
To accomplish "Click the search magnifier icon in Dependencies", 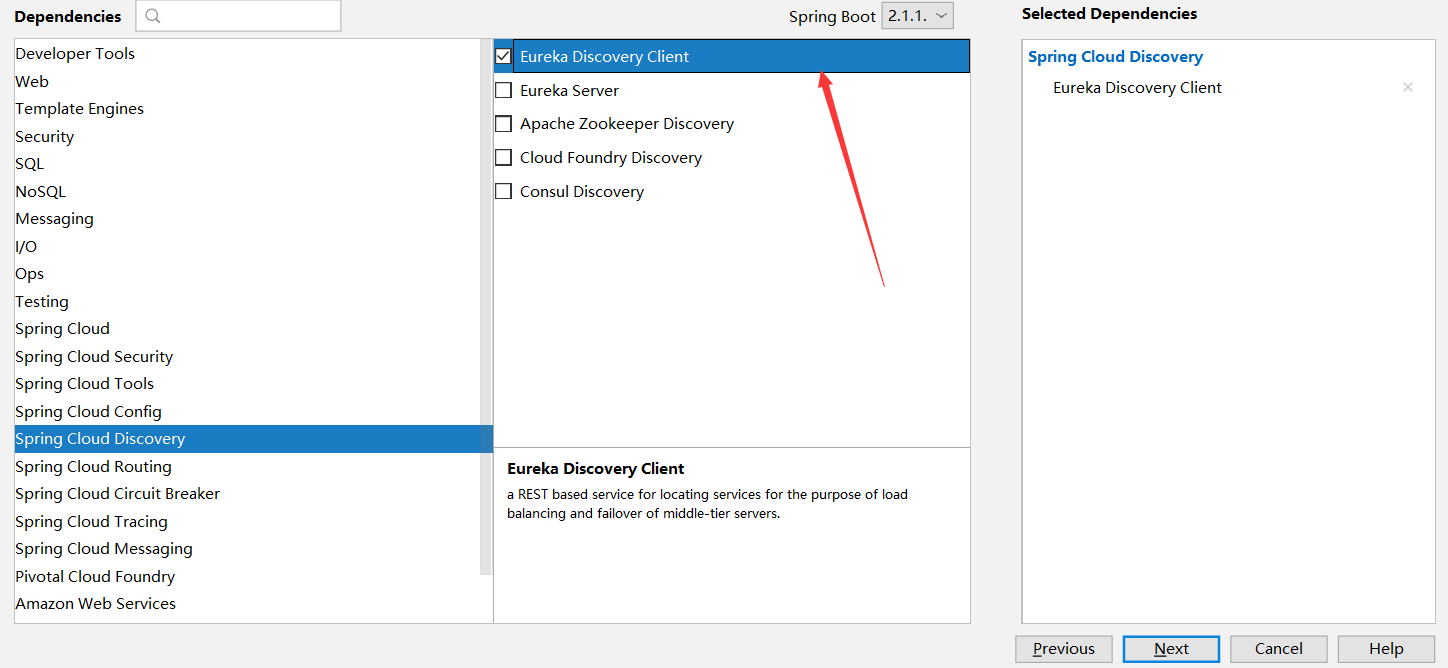I will click(153, 16).
